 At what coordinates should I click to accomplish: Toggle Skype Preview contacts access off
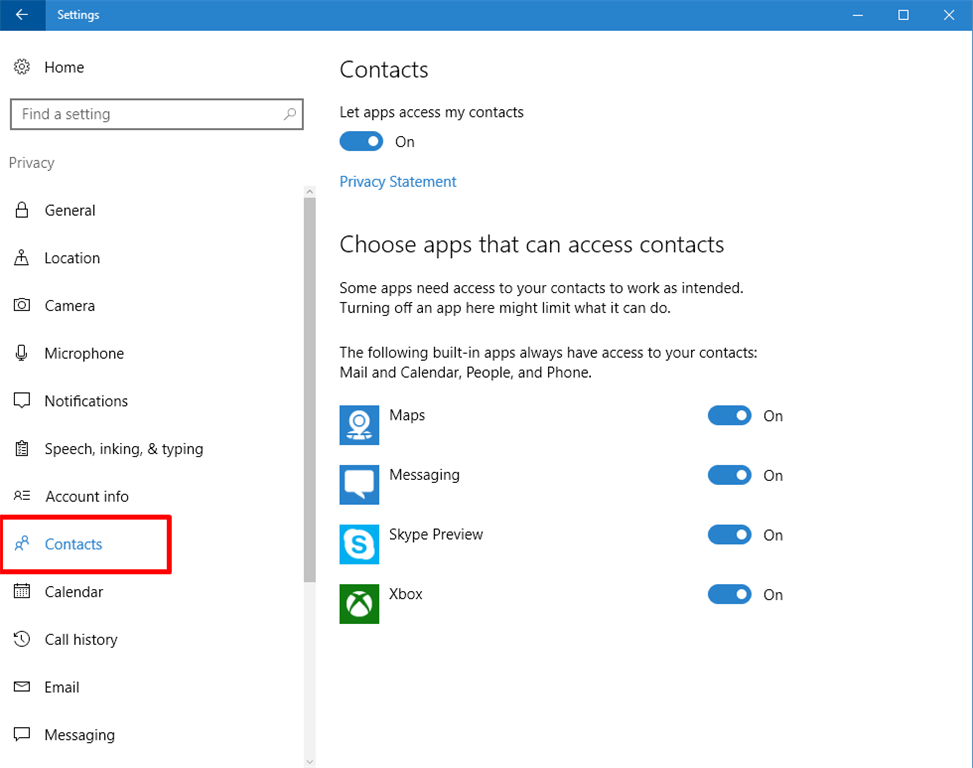[x=729, y=535]
